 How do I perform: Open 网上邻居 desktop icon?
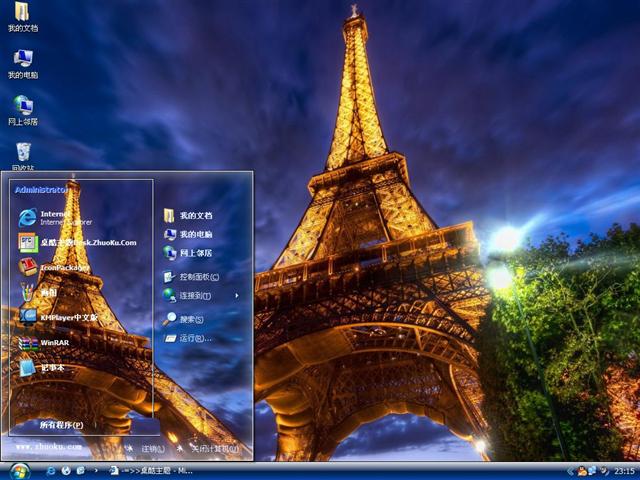[x=23, y=111]
